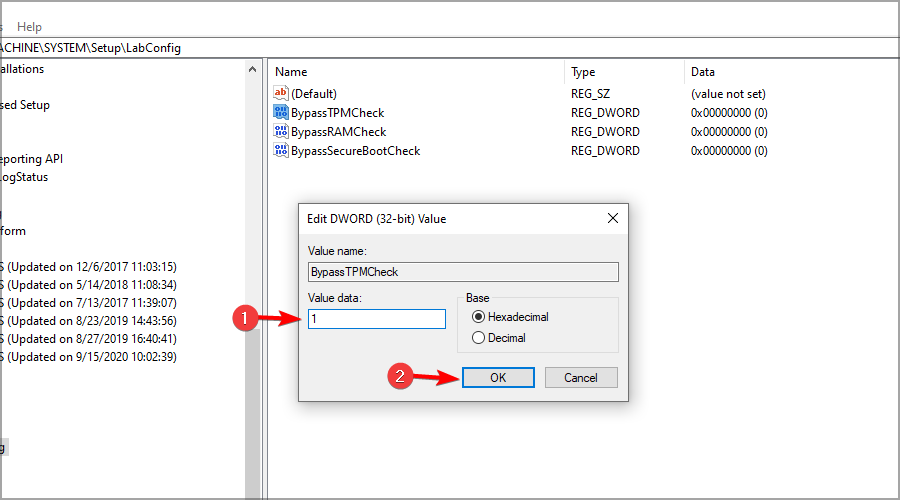This screenshot has width=900, height=500.
Task: Select the tree entry updated on 8/23/2019
Action: click(90, 321)
